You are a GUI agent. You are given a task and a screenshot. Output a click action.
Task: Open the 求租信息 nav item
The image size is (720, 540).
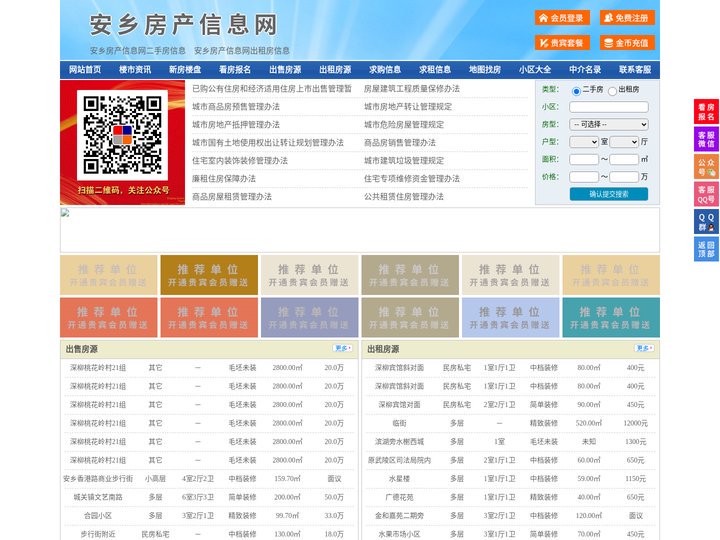point(435,70)
